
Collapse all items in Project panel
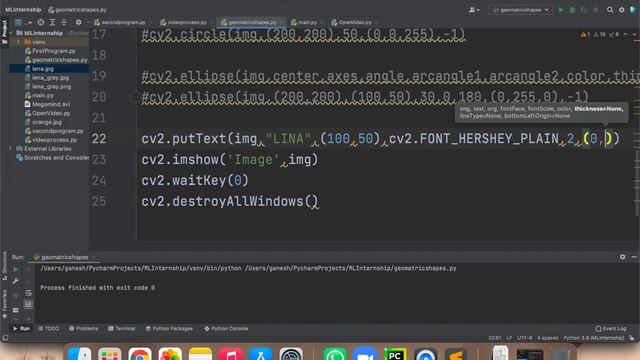(64, 22)
